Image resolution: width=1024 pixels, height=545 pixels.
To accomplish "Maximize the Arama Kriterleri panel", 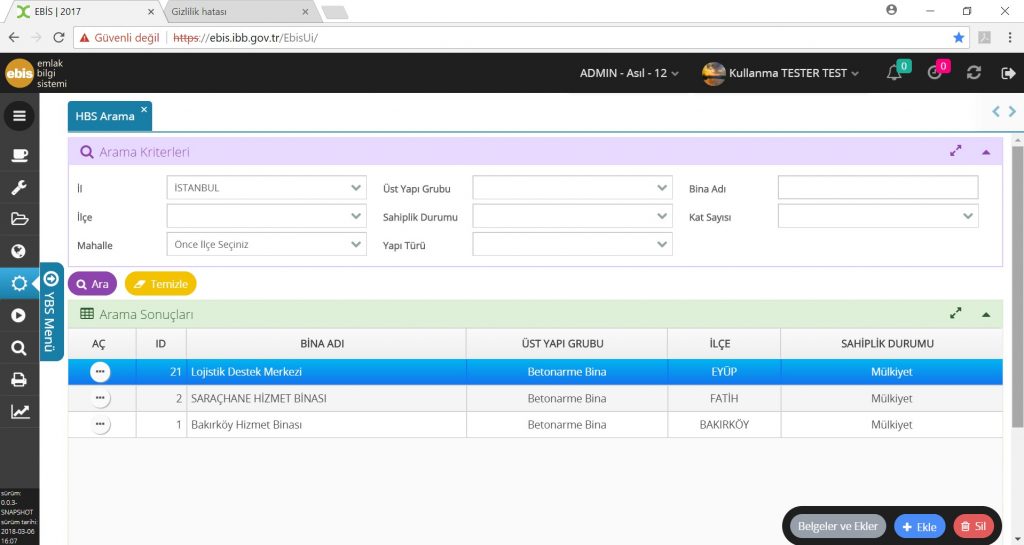I will 955,151.
